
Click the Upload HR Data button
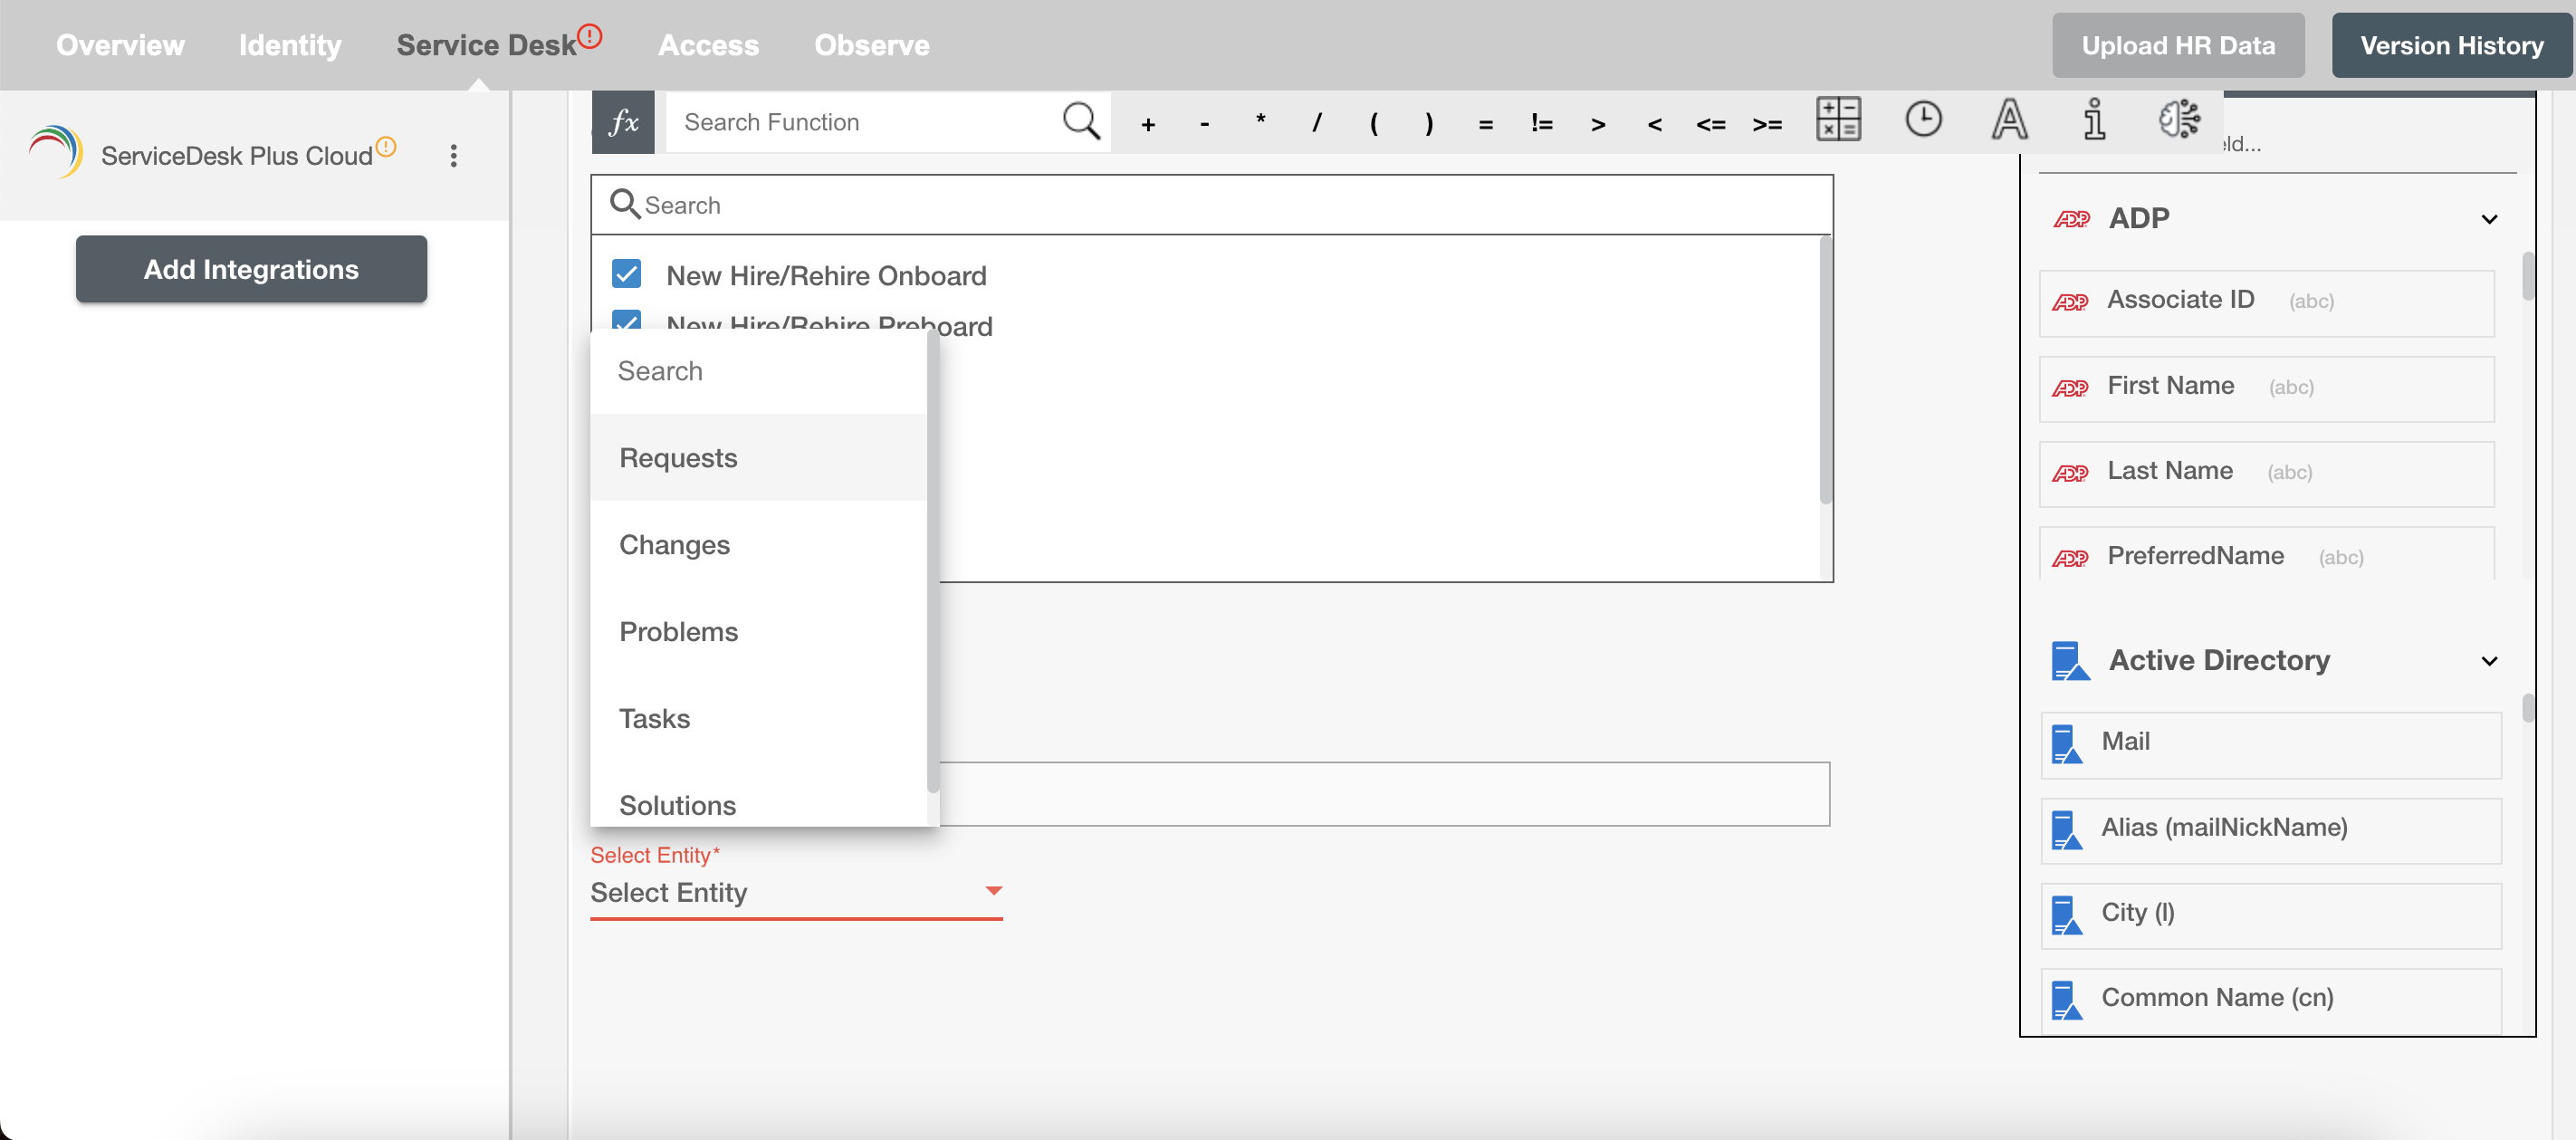point(2179,44)
